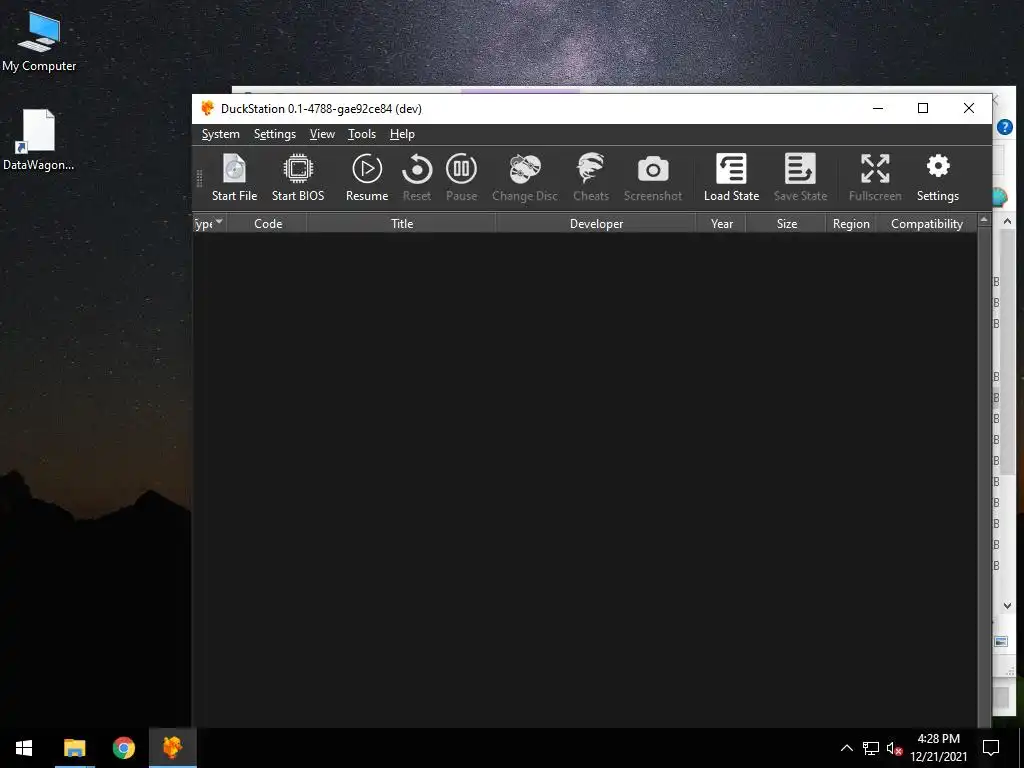Sort by Compatibility column header
Image resolution: width=1024 pixels, height=768 pixels.
point(927,223)
